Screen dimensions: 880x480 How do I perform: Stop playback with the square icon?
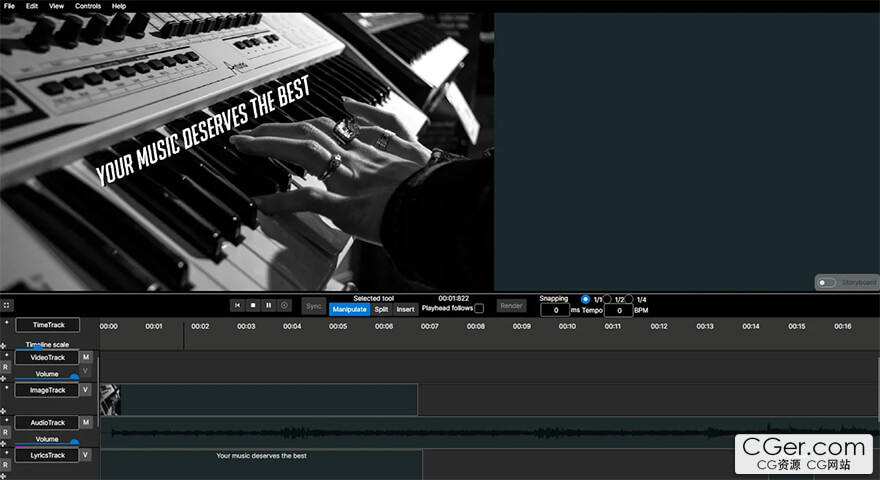(x=253, y=305)
